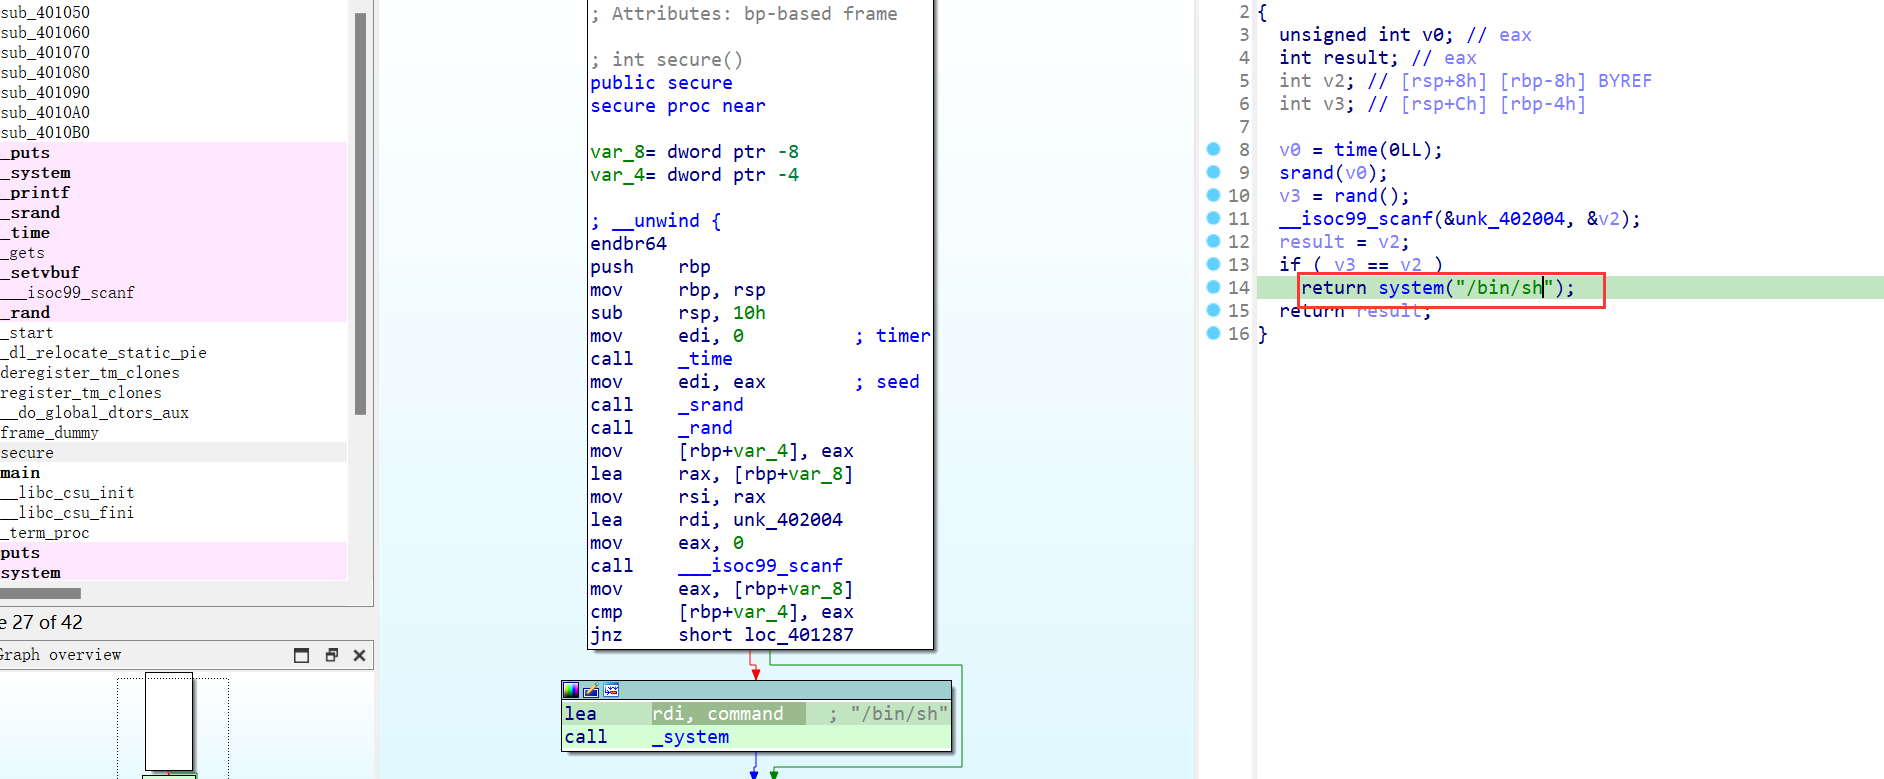Select __do_global_dtors_aux function
Image resolution: width=1884 pixels, height=779 pixels.
(173, 412)
